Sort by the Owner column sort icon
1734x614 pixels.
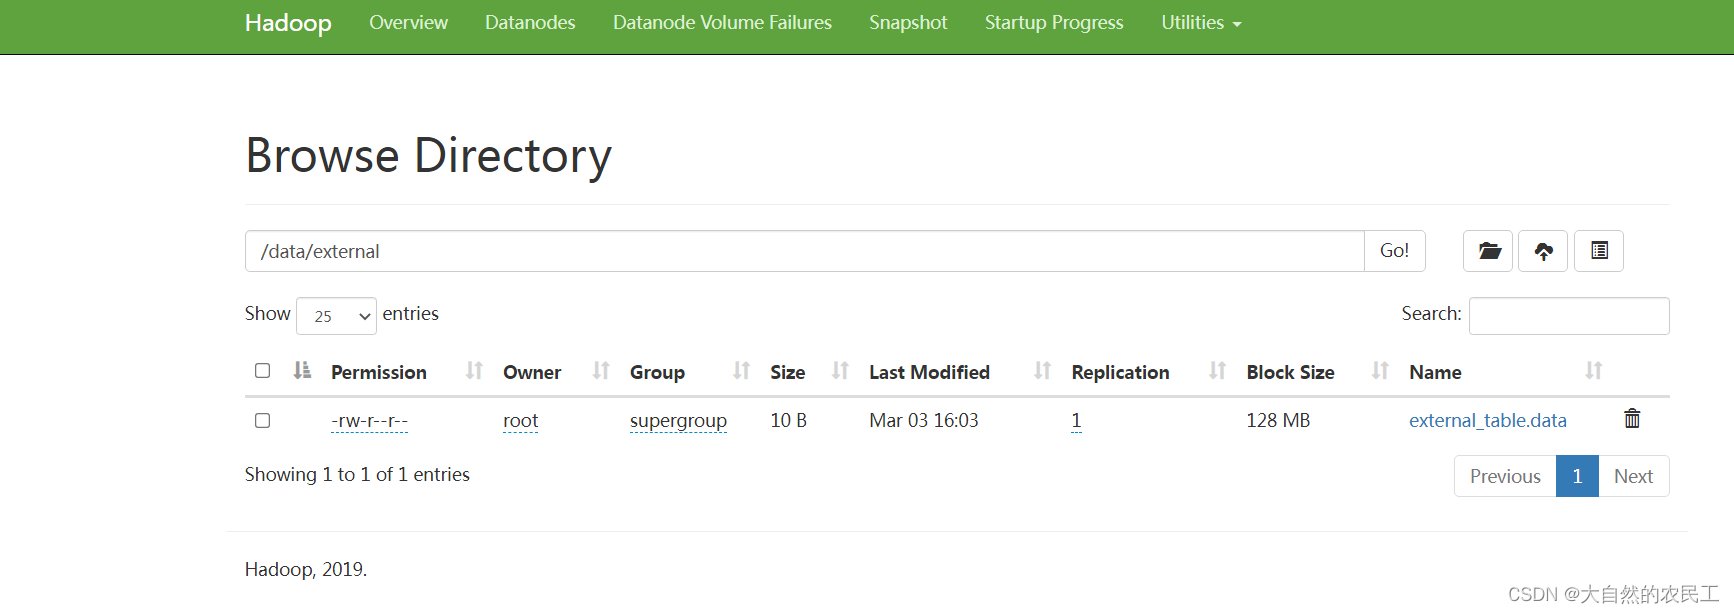click(601, 371)
